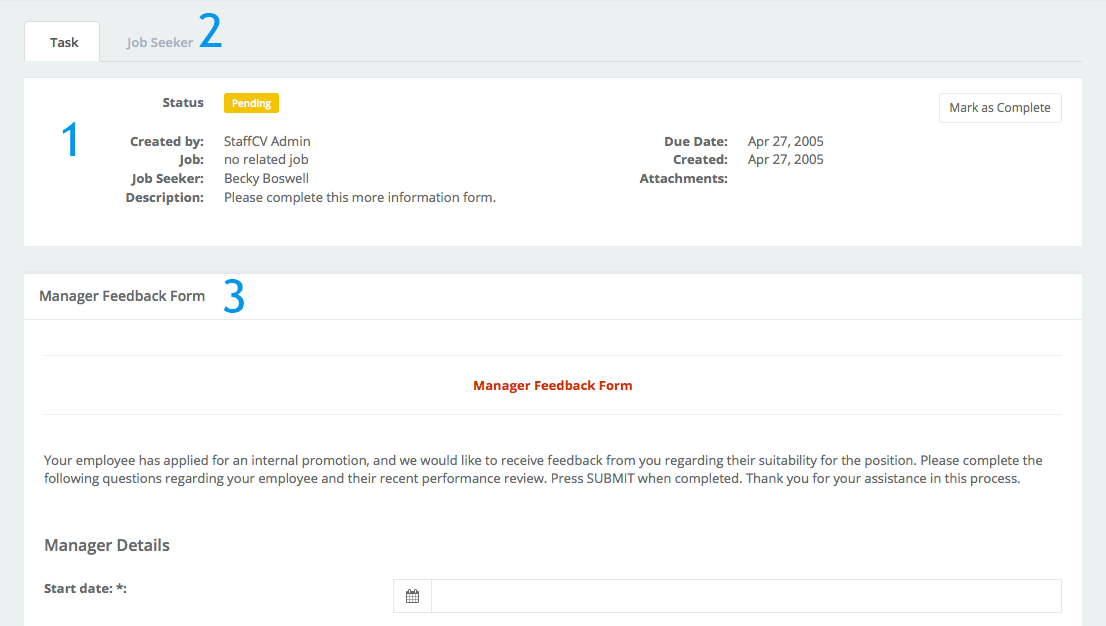Open the Start date calendar picker icon
The image size is (1106, 626).
point(412,596)
